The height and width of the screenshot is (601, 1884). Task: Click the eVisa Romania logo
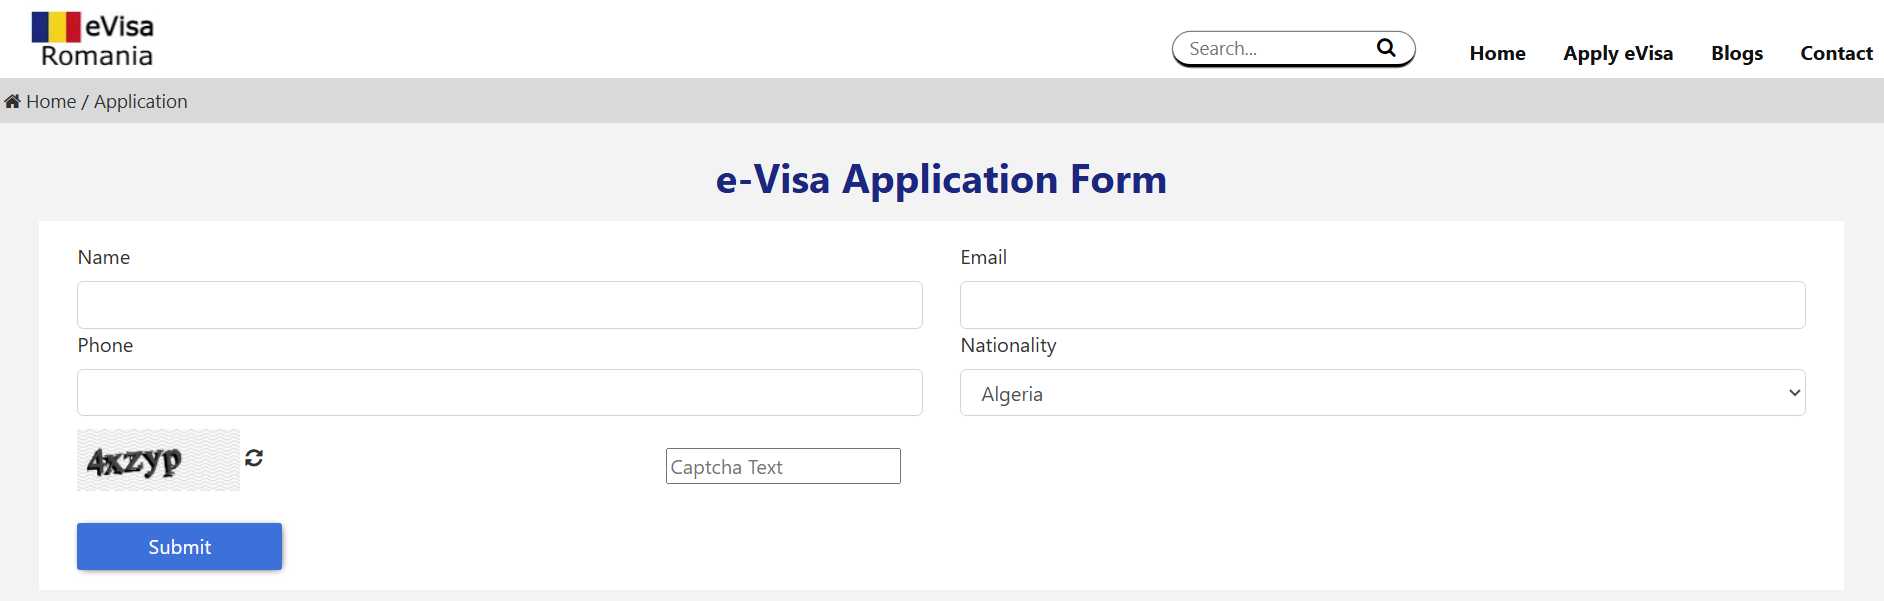click(93, 40)
